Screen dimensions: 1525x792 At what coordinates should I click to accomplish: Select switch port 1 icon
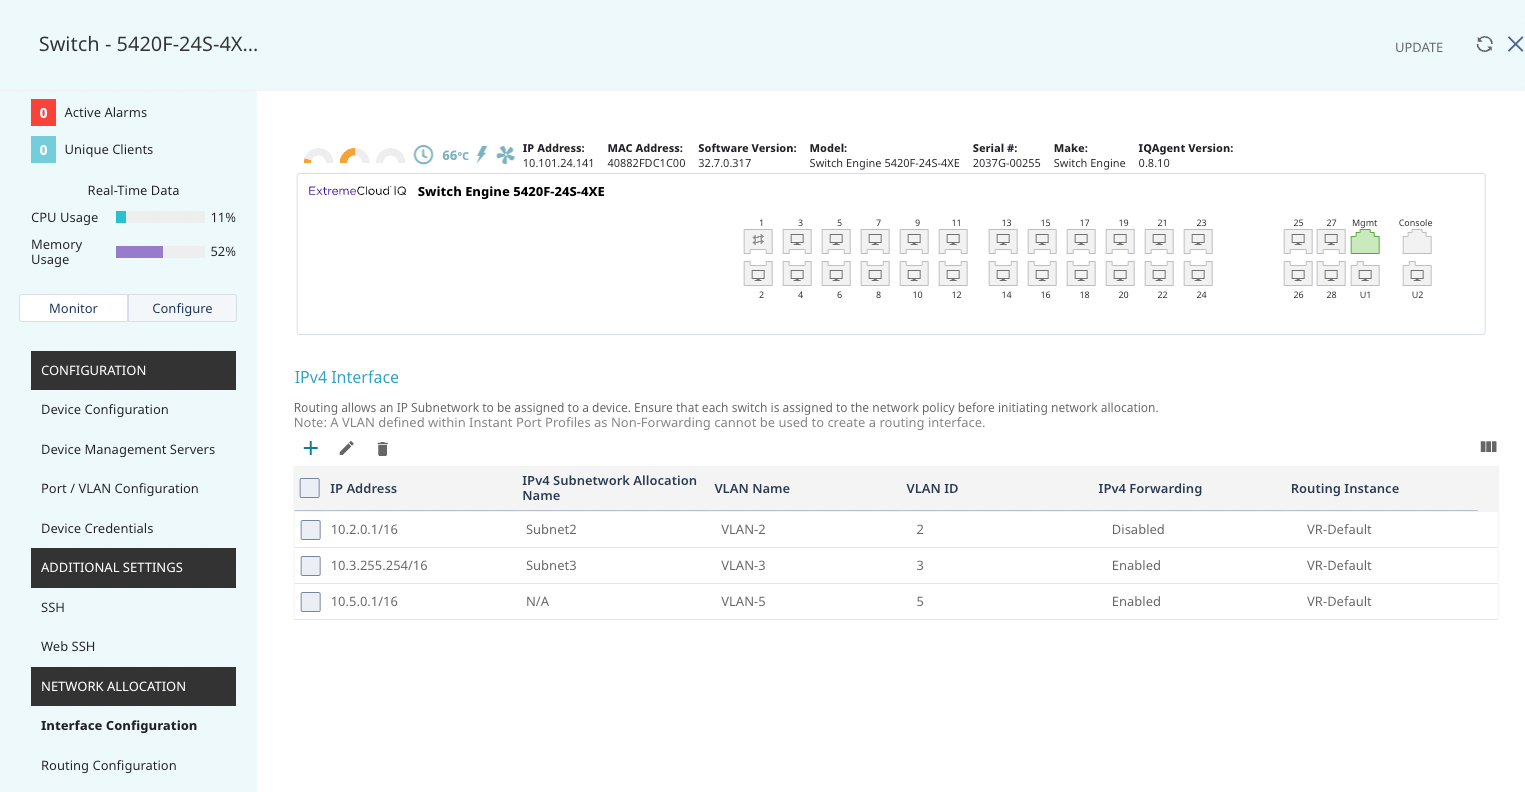pos(758,241)
